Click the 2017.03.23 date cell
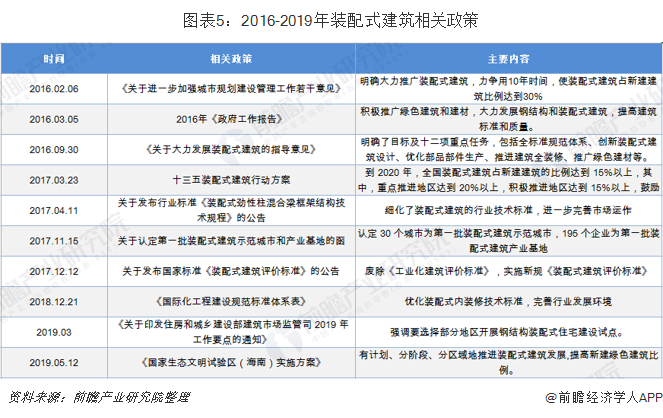 (53, 180)
